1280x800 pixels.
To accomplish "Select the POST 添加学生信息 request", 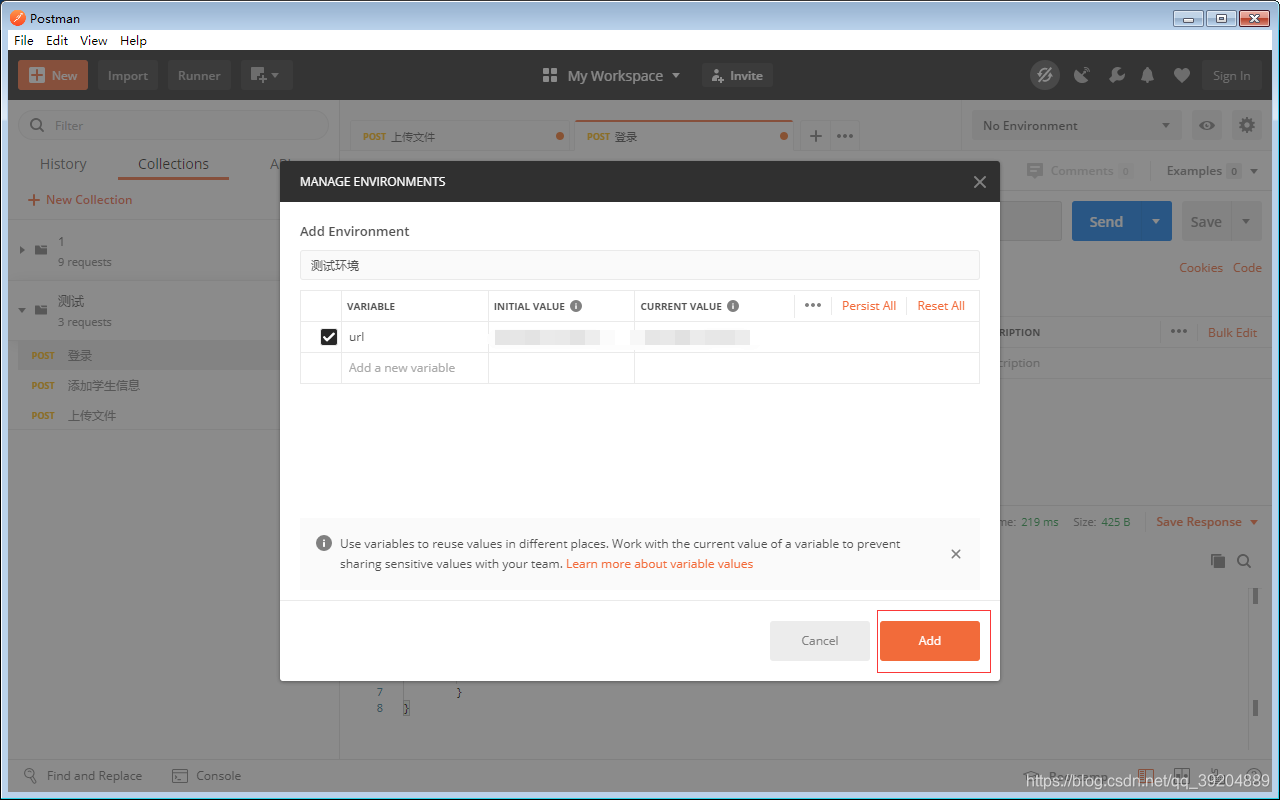I will click(144, 385).
